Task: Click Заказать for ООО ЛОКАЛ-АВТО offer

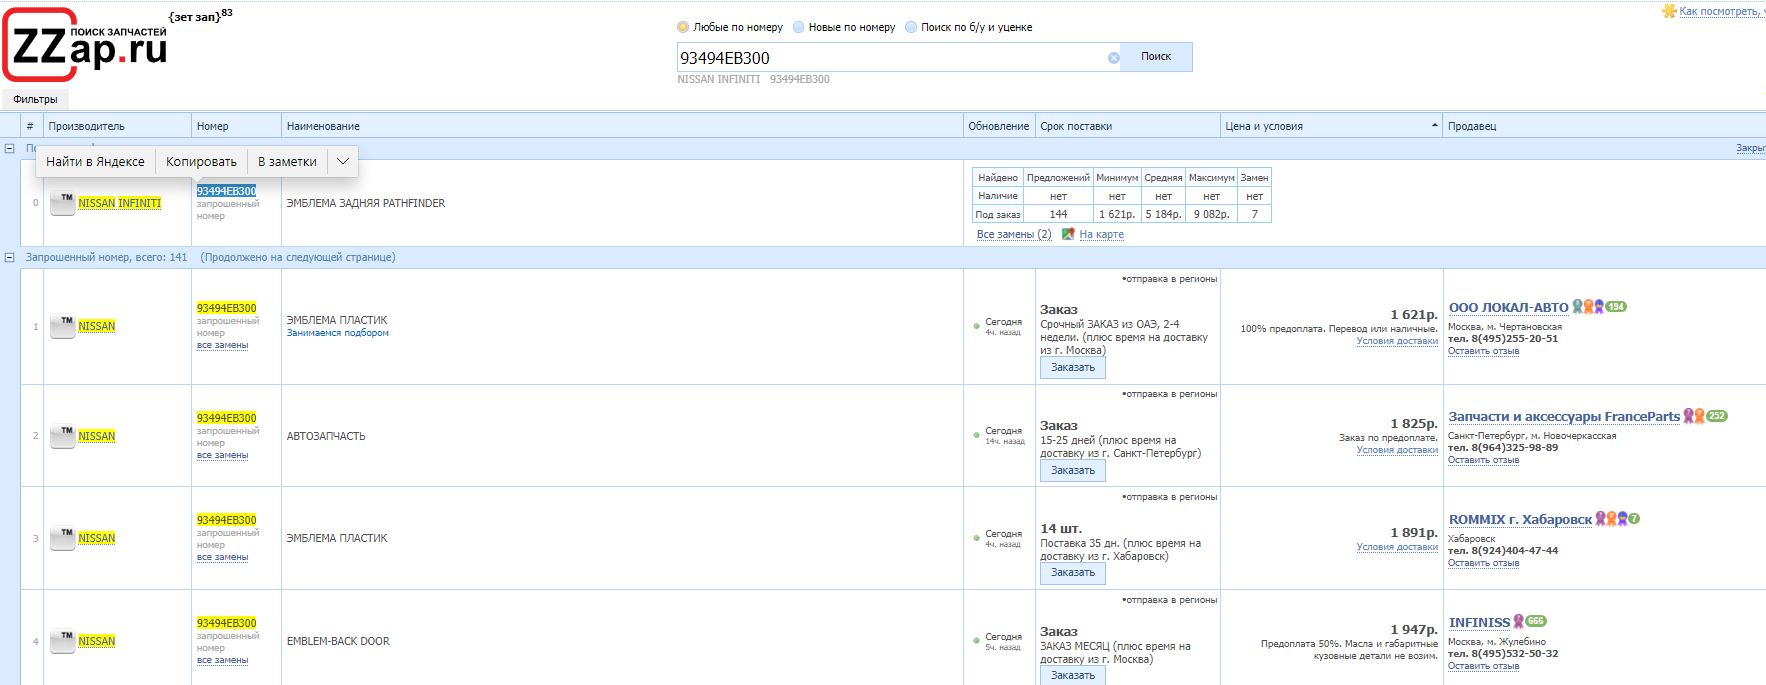Action: point(1072,368)
